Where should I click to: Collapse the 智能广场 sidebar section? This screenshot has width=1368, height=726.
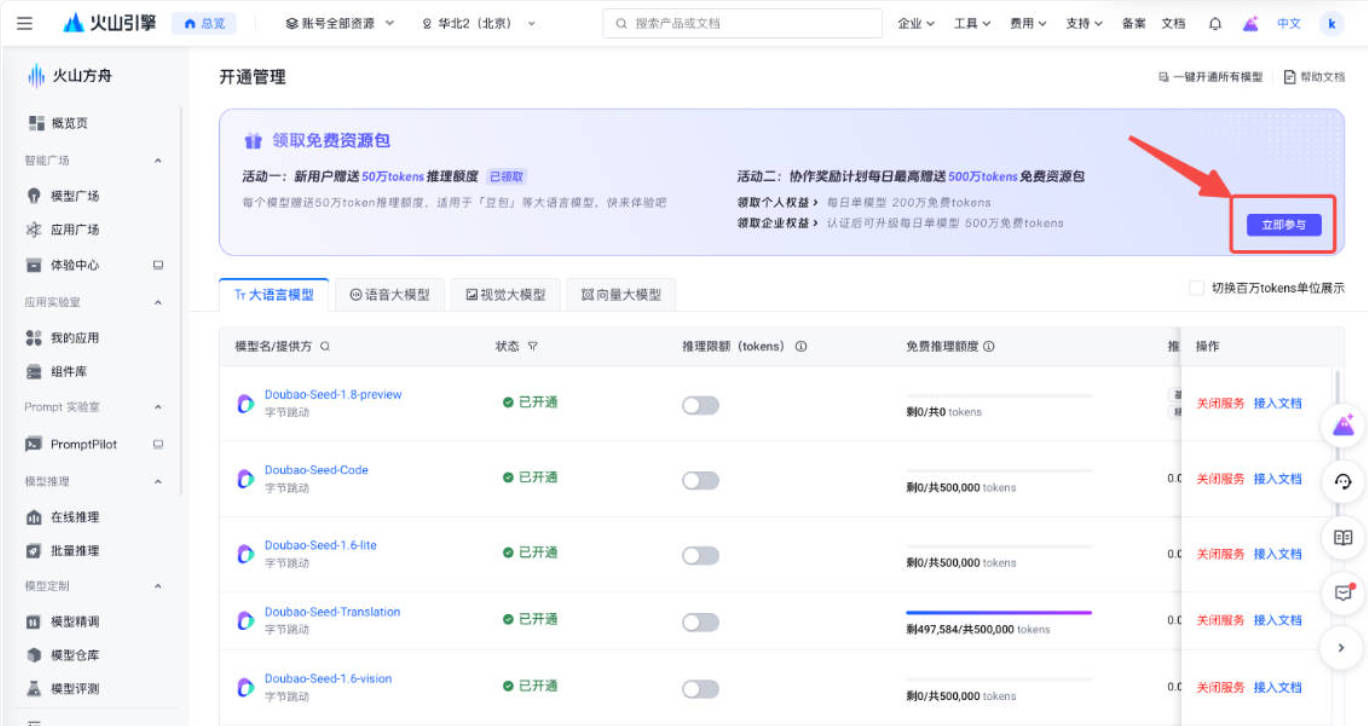[x=158, y=160]
